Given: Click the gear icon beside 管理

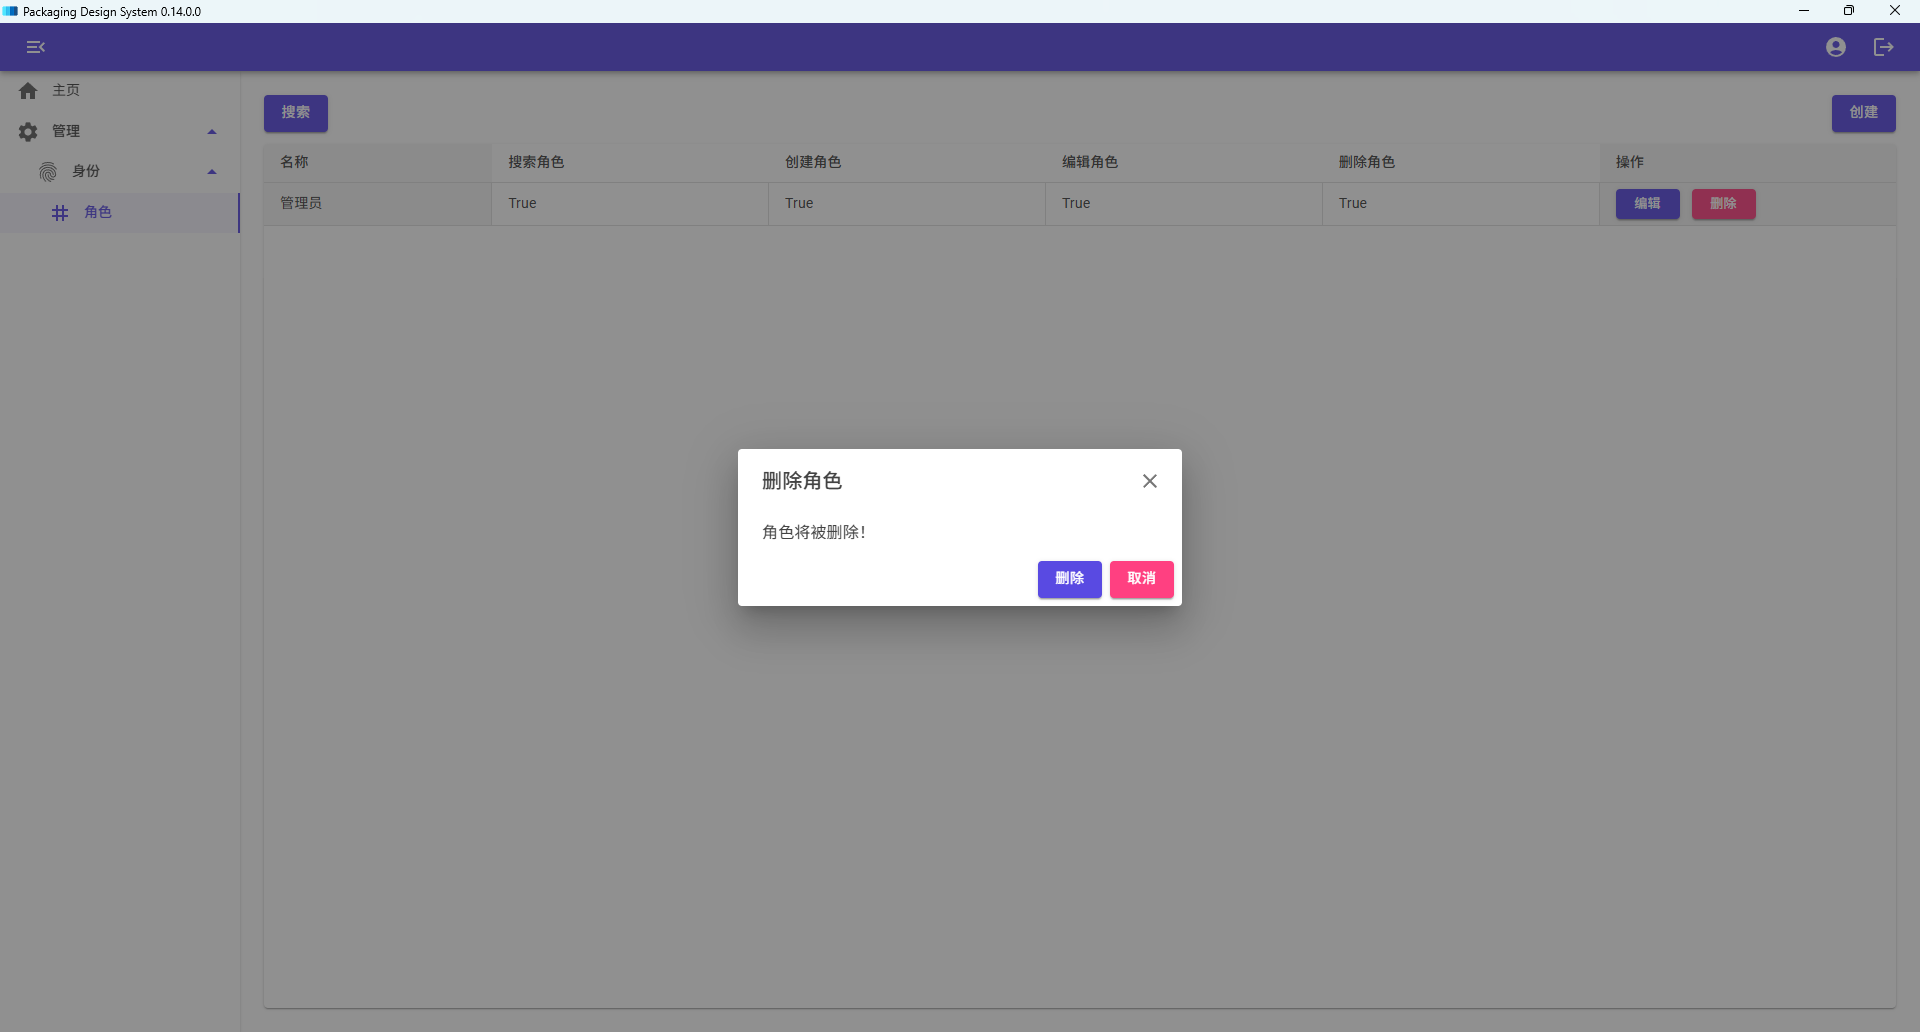Looking at the screenshot, I should coord(28,132).
